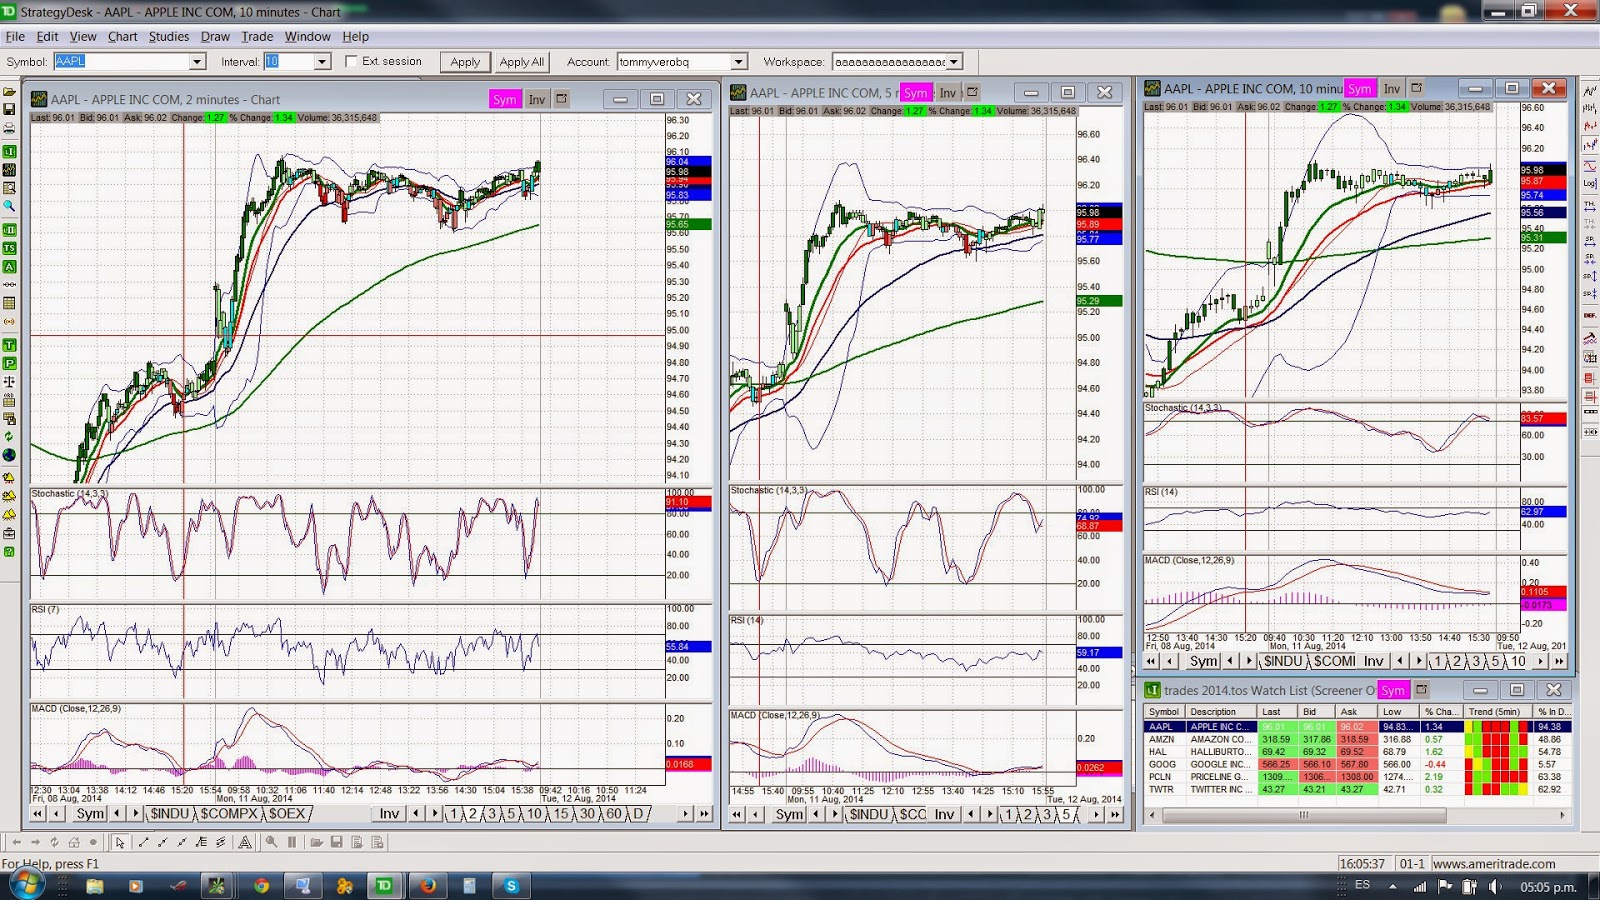
Task: Toggle Log scale in right toolbar
Action: click(1590, 183)
